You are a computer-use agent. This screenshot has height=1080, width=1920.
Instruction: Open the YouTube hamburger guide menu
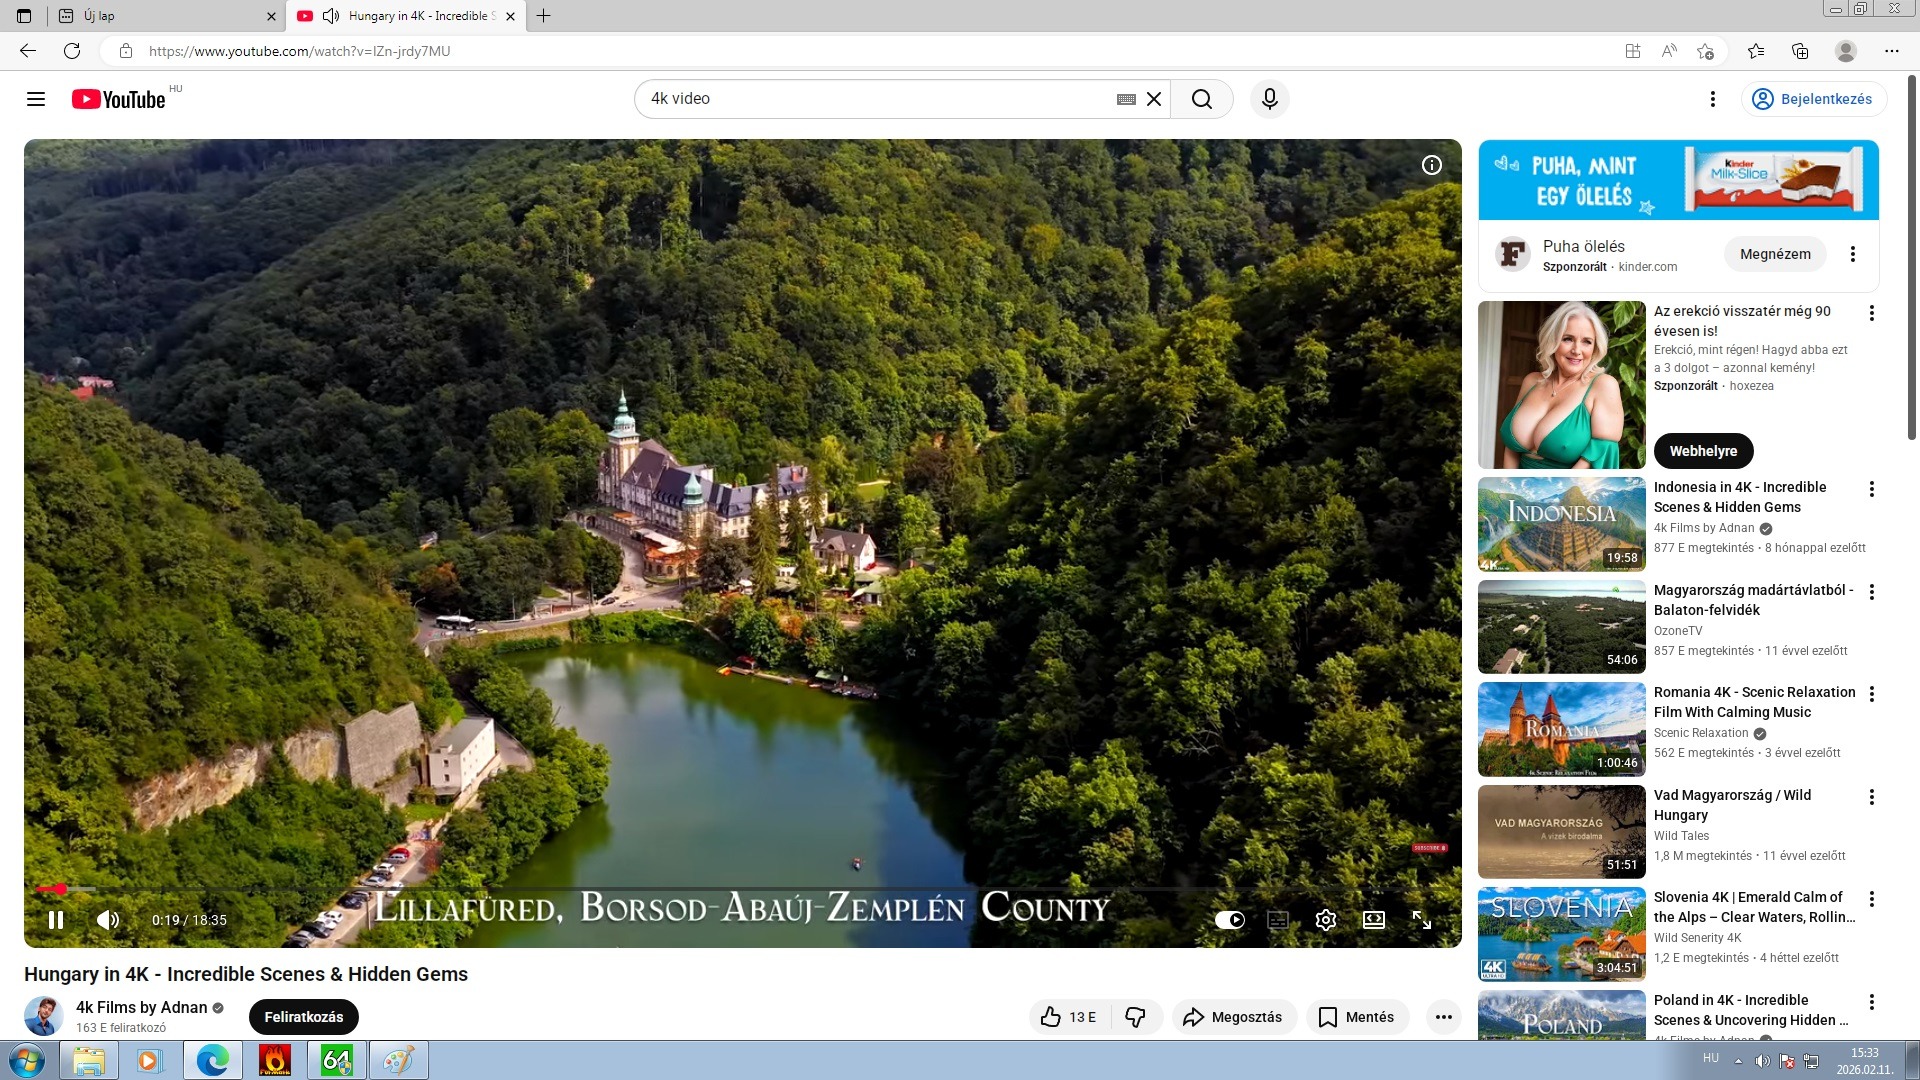36,99
